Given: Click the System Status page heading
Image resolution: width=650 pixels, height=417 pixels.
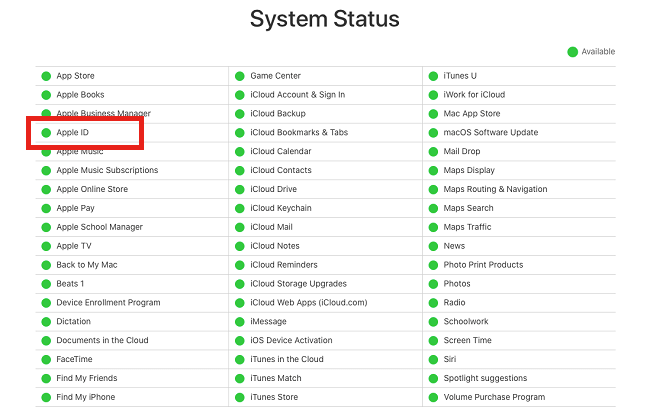Looking at the screenshot, I should coord(325,19).
